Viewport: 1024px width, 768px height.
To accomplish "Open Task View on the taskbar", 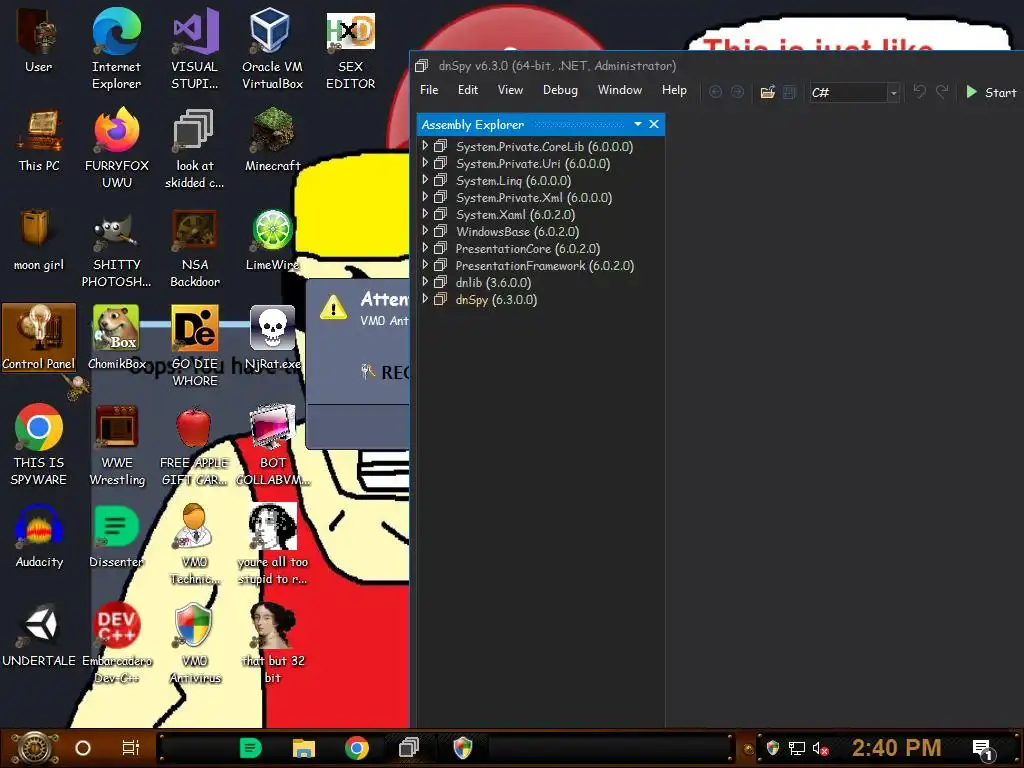I will 131,748.
